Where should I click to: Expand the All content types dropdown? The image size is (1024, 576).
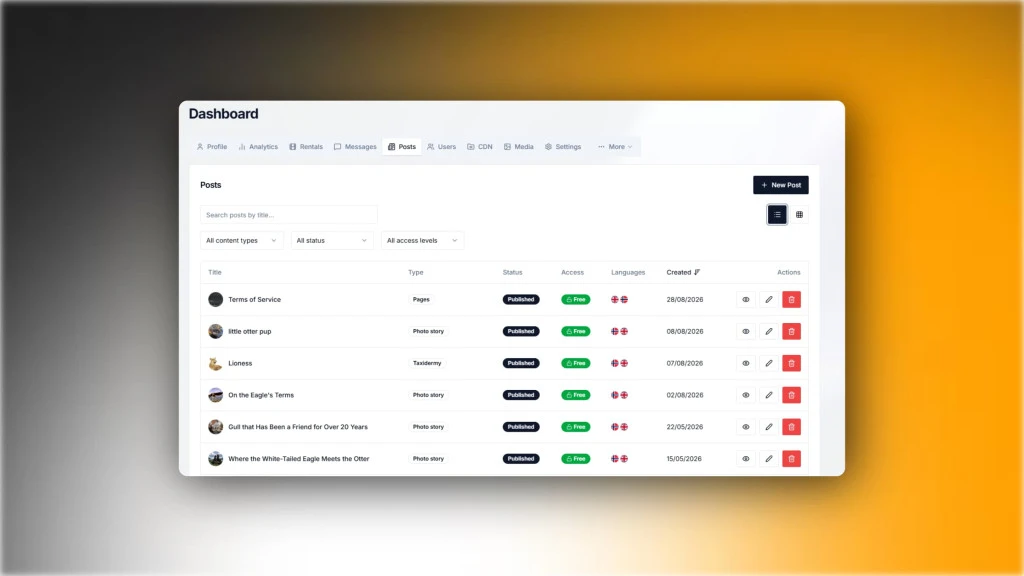click(x=242, y=240)
